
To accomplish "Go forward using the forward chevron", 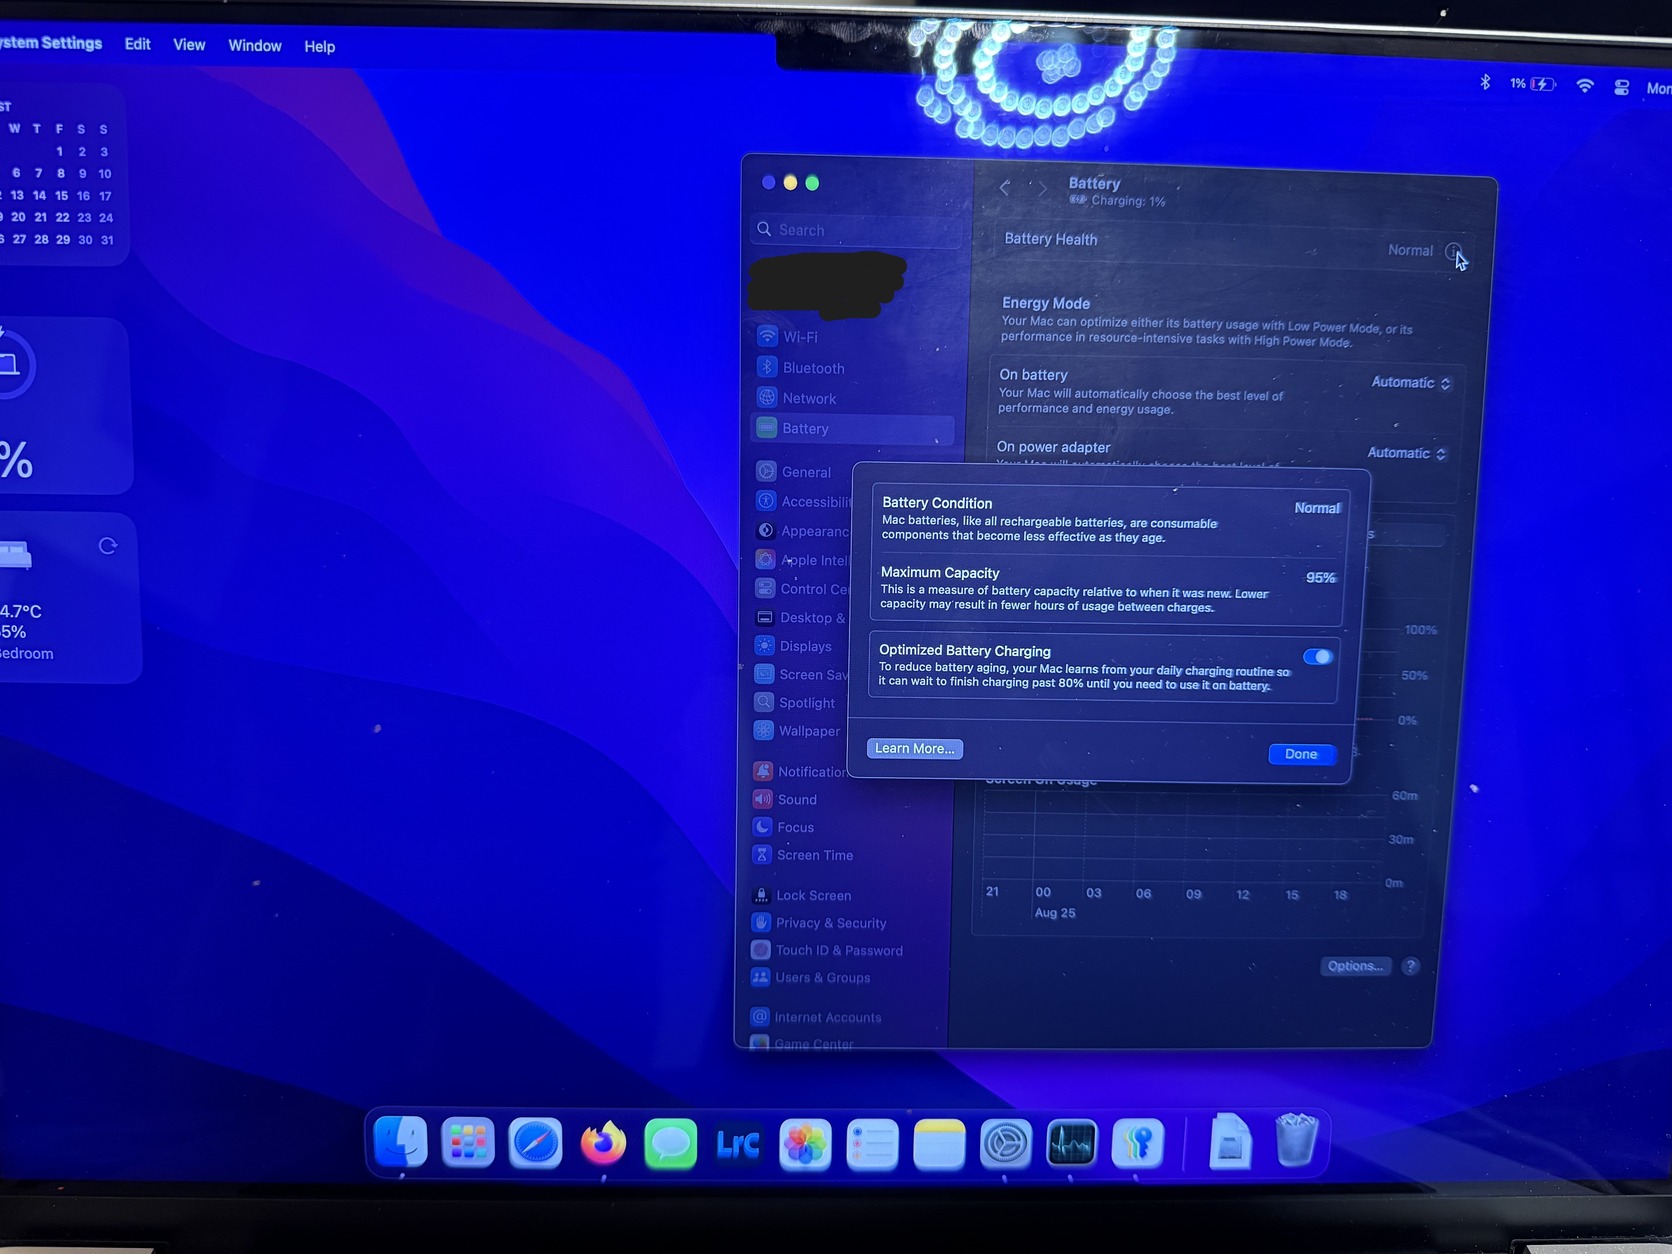I will click(x=1043, y=188).
